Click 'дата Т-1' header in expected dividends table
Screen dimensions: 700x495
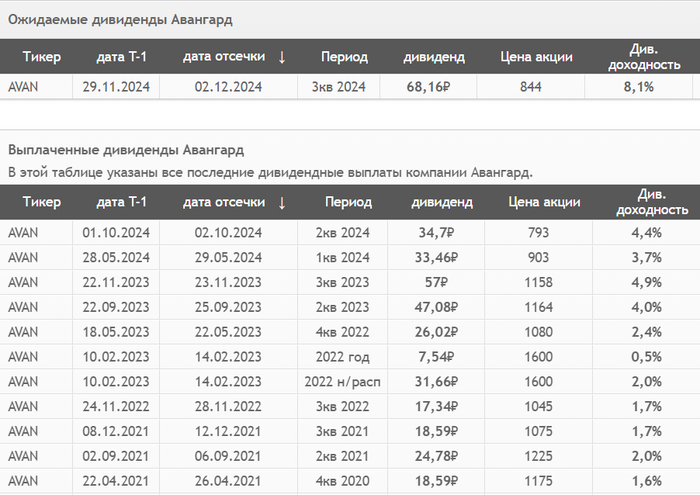pyautogui.click(x=121, y=57)
